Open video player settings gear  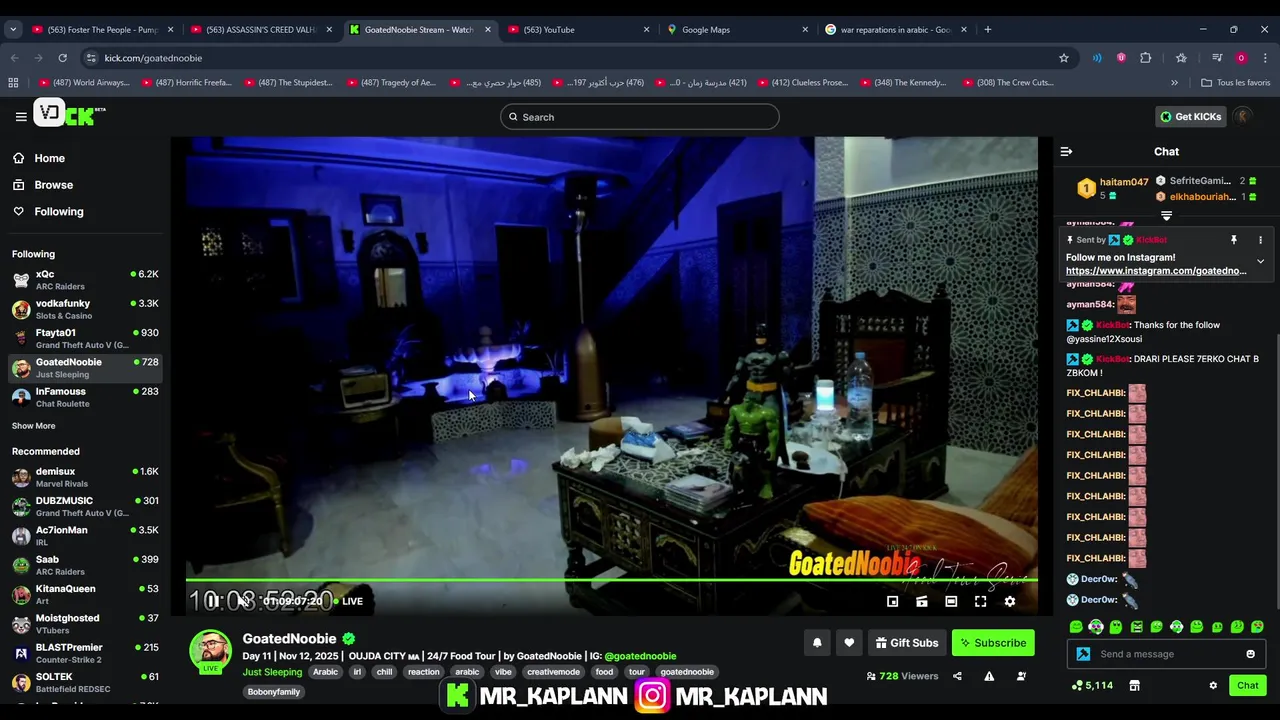tap(1010, 601)
